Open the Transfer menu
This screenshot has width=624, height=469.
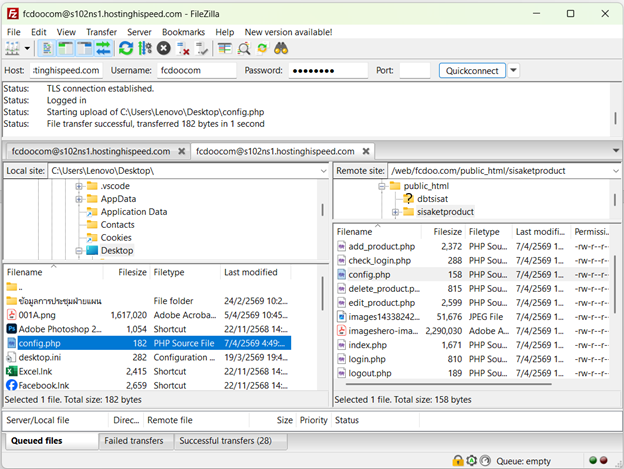click(x=101, y=32)
